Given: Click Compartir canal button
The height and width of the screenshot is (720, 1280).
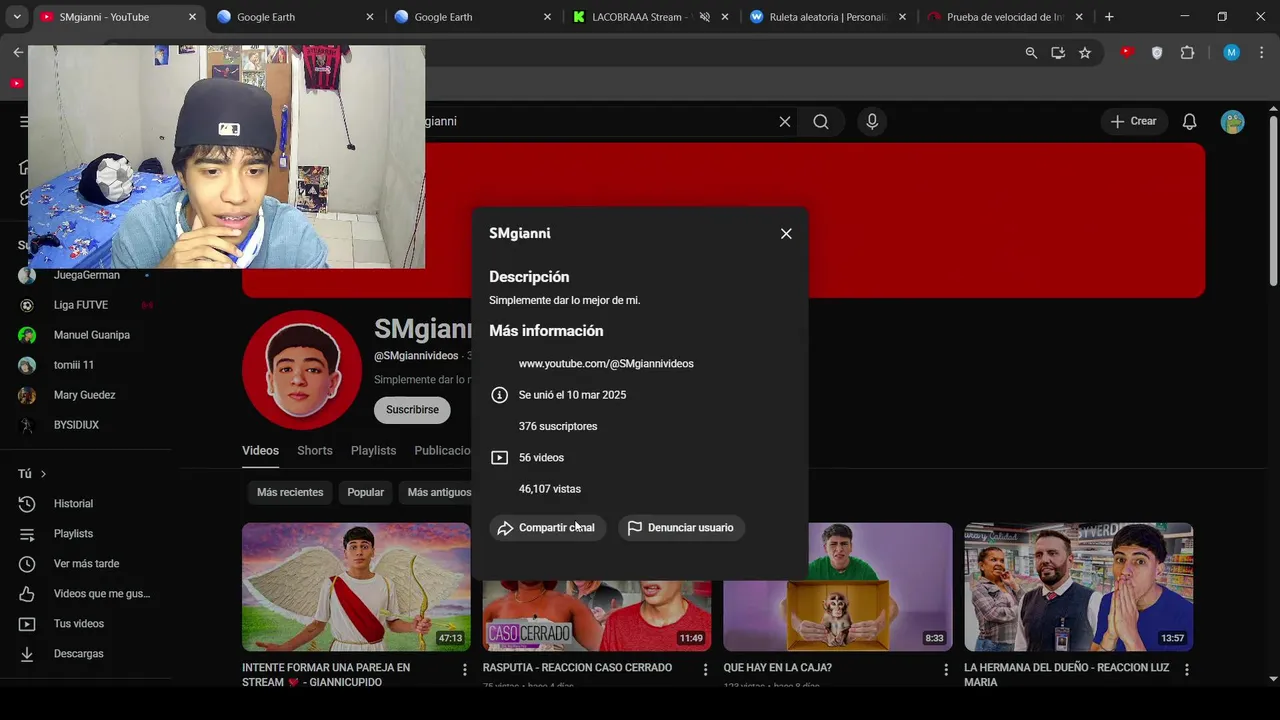Looking at the screenshot, I should point(547,528).
